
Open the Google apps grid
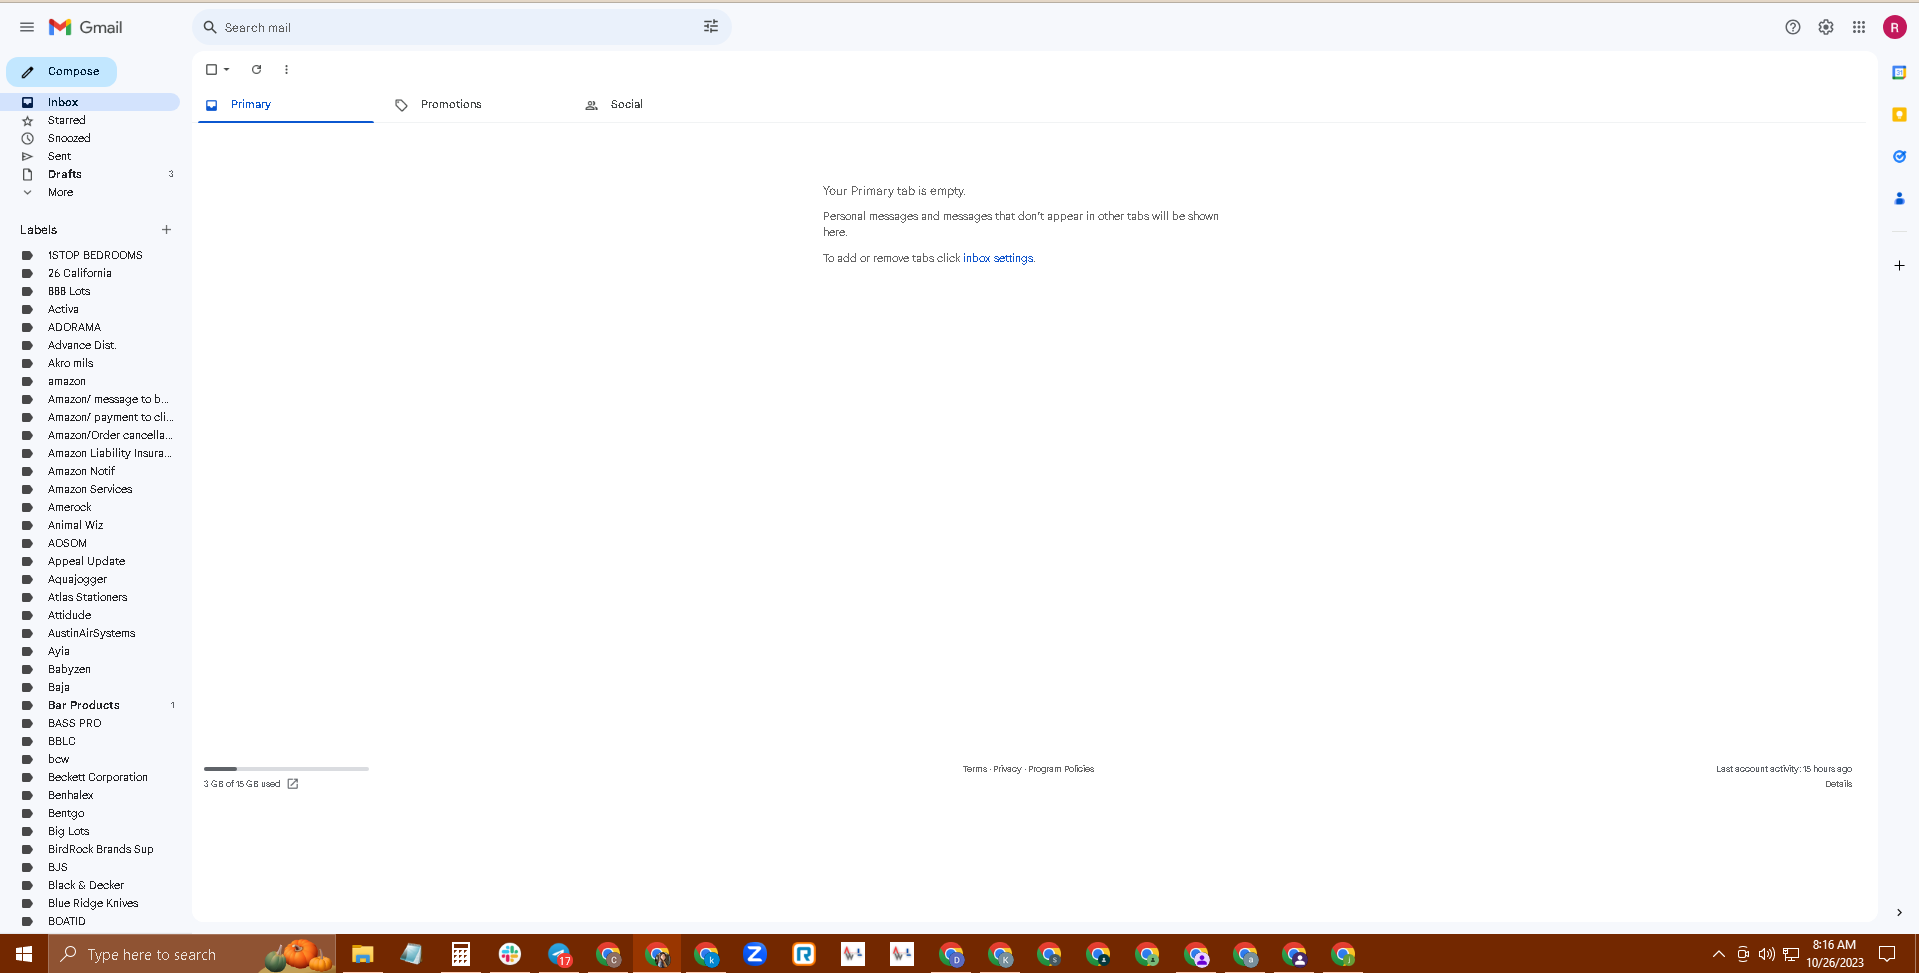click(1859, 27)
